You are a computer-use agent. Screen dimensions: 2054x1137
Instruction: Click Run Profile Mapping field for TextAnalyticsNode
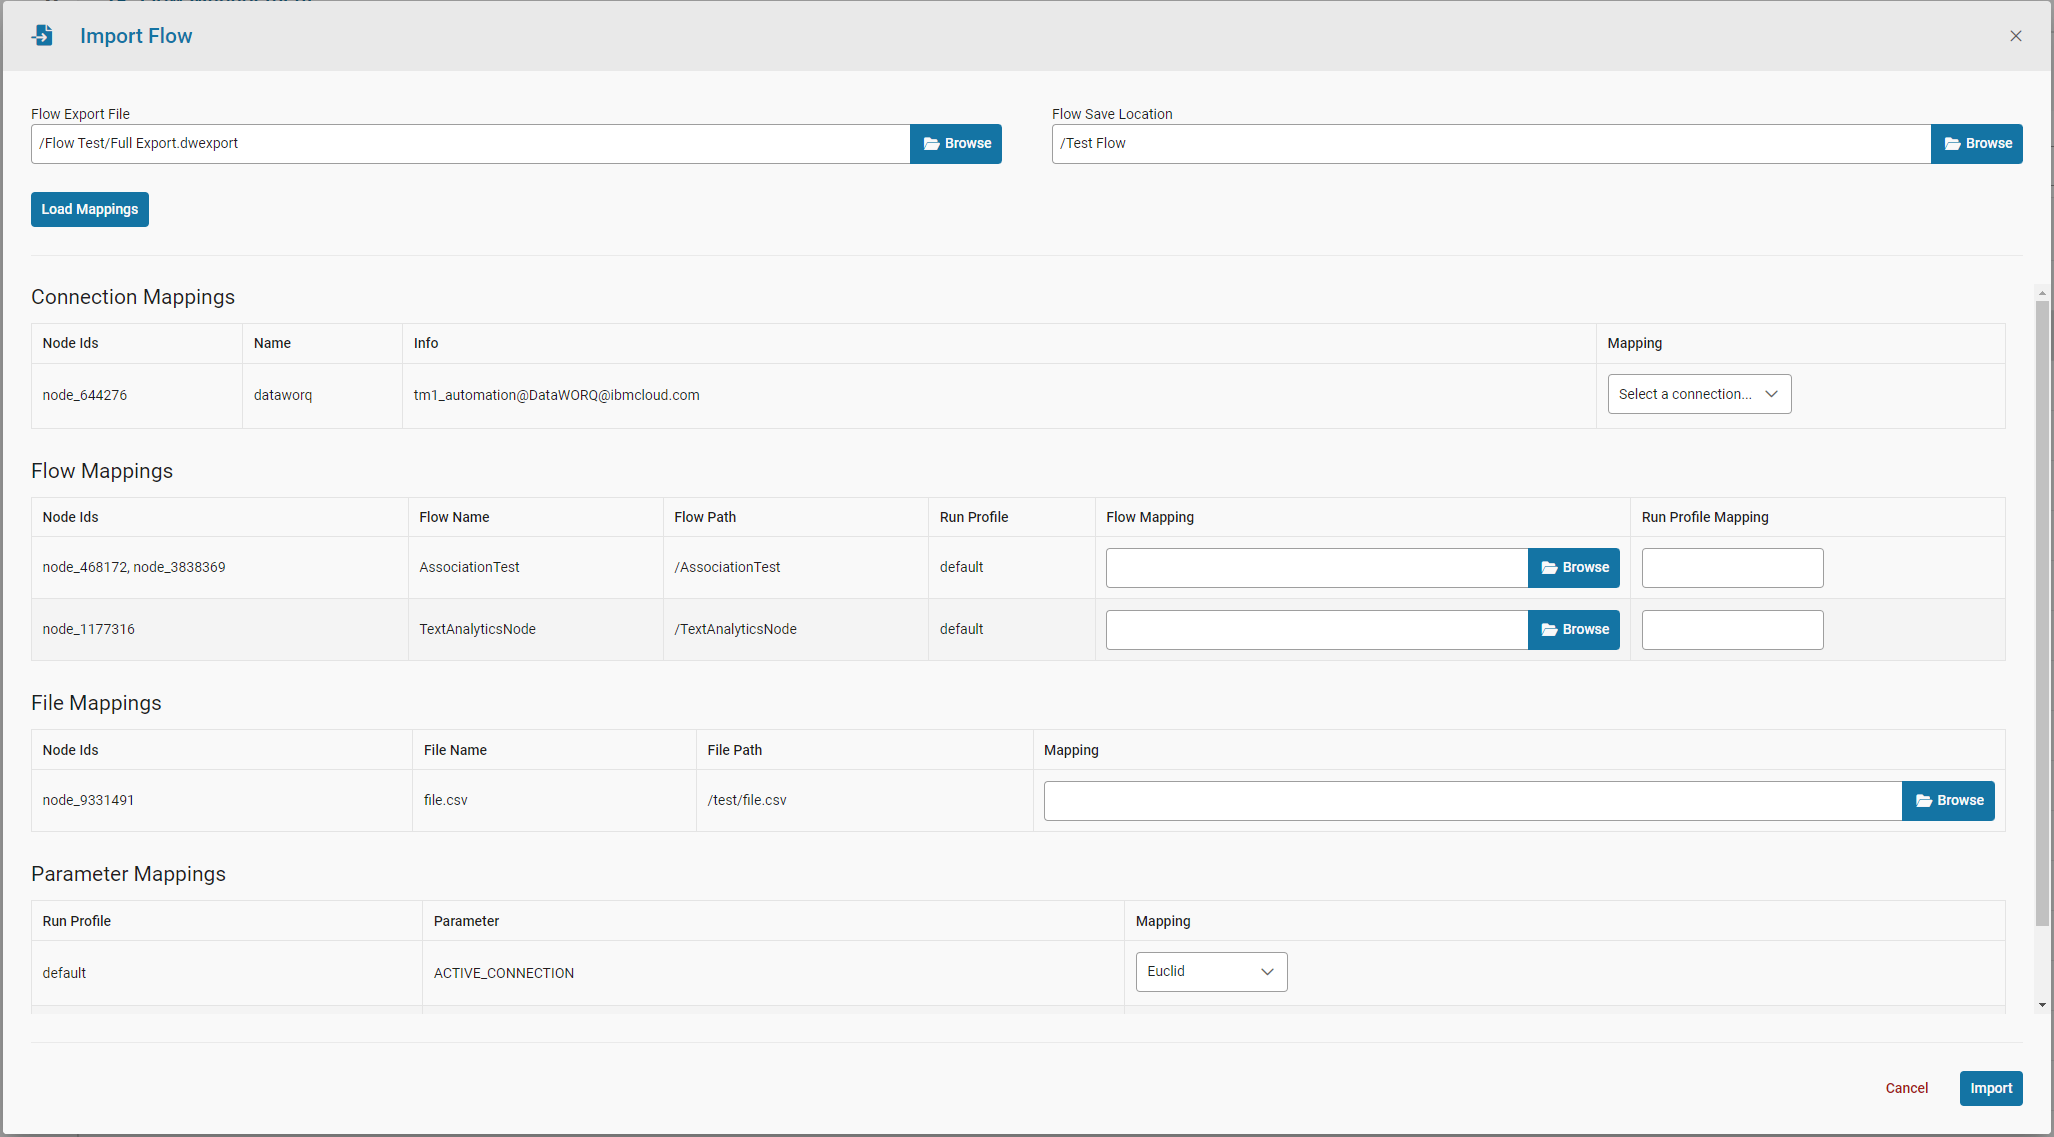[x=1732, y=630]
